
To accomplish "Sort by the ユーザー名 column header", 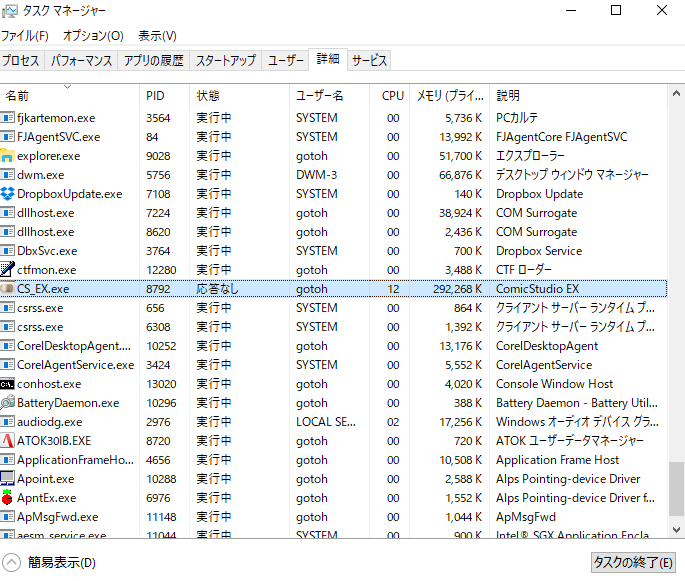I will 329,96.
